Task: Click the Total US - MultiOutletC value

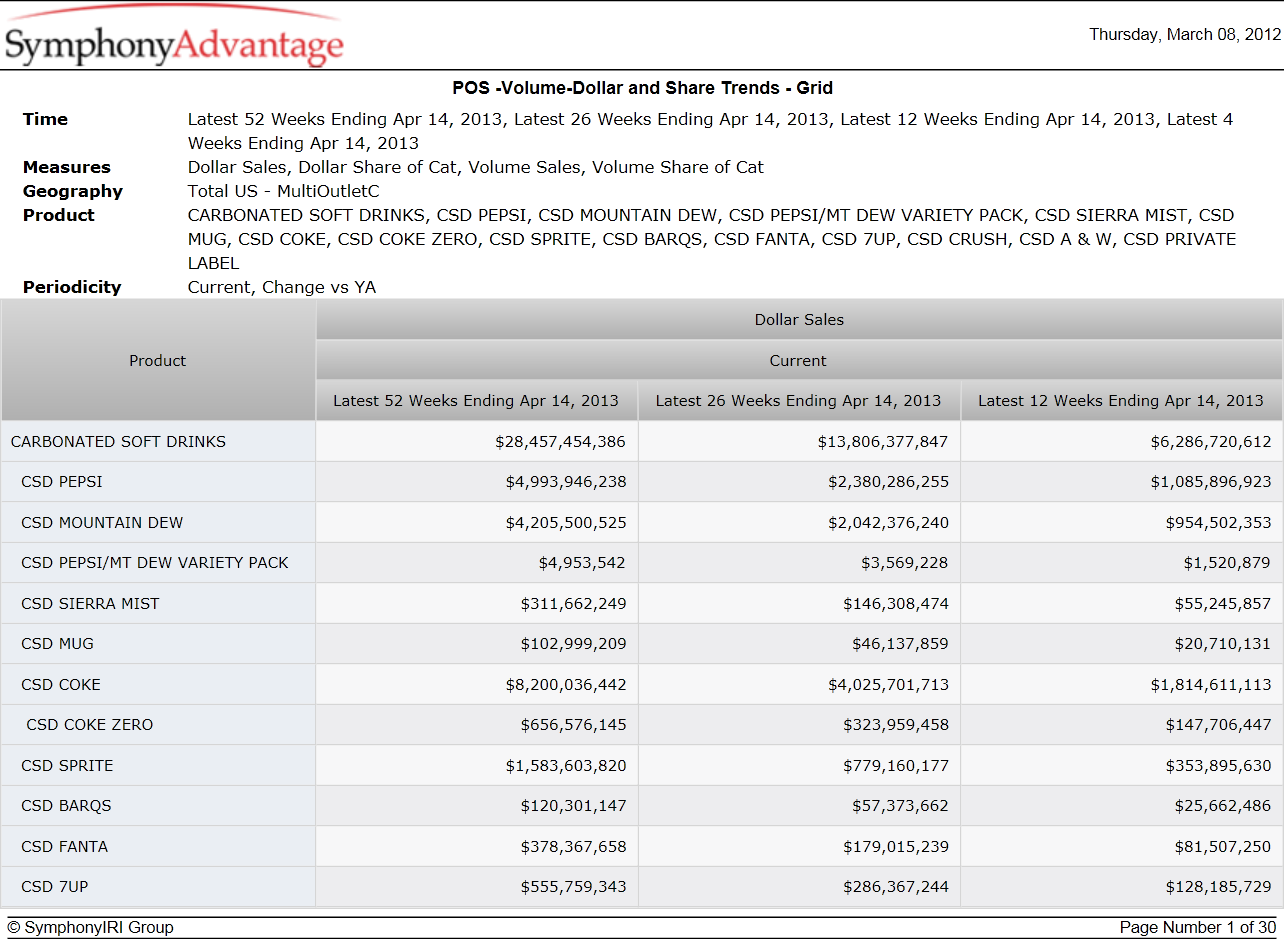Action: pos(284,191)
